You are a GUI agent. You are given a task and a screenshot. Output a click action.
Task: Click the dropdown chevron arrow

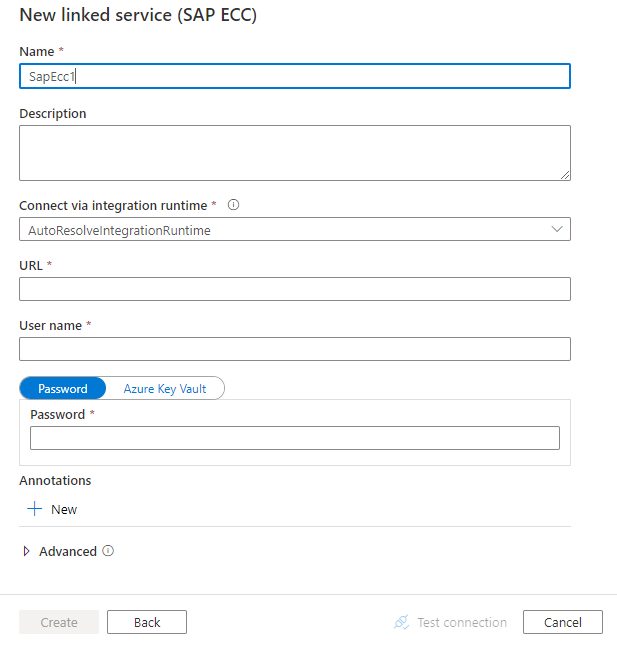click(557, 229)
